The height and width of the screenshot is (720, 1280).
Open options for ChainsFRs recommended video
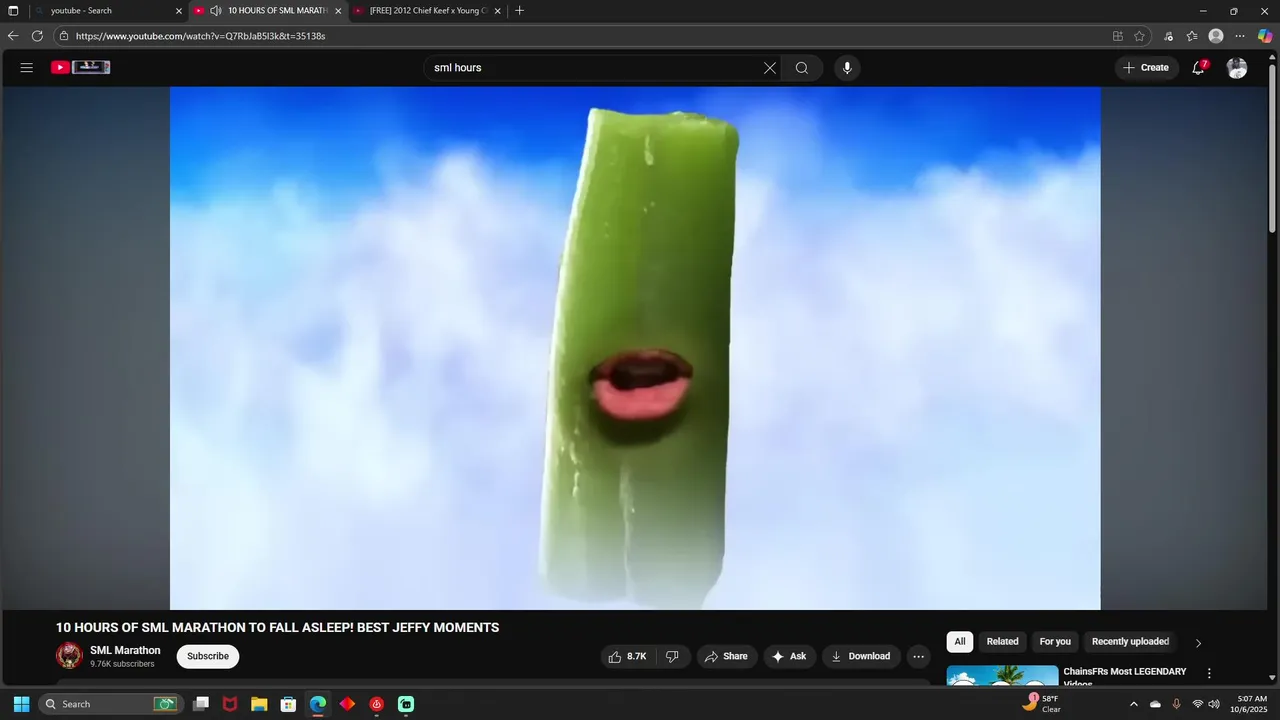pyautogui.click(x=1209, y=674)
